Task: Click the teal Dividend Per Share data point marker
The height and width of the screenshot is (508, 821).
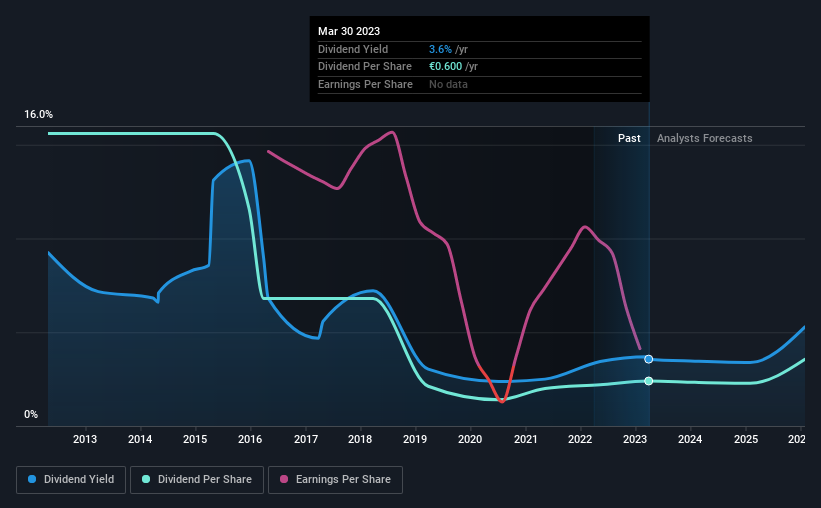Action: 648,381
